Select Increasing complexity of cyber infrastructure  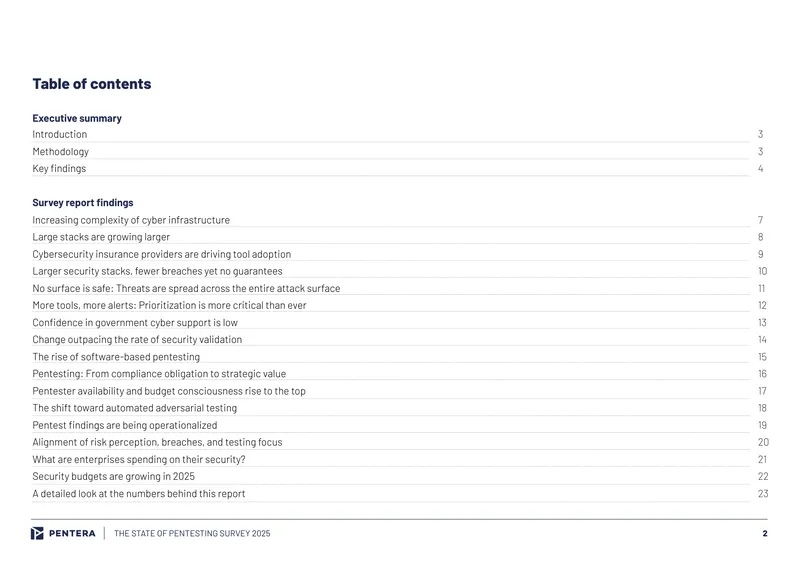point(131,220)
